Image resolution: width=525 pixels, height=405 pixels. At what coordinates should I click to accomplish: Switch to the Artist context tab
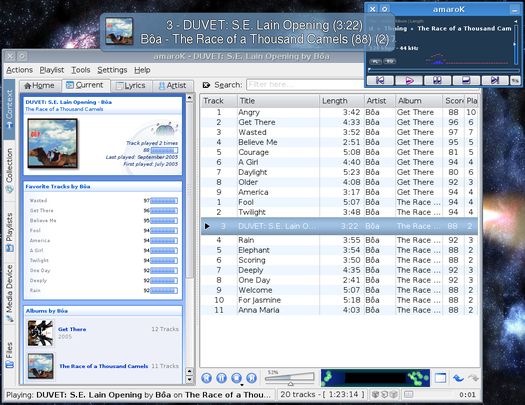pos(173,86)
